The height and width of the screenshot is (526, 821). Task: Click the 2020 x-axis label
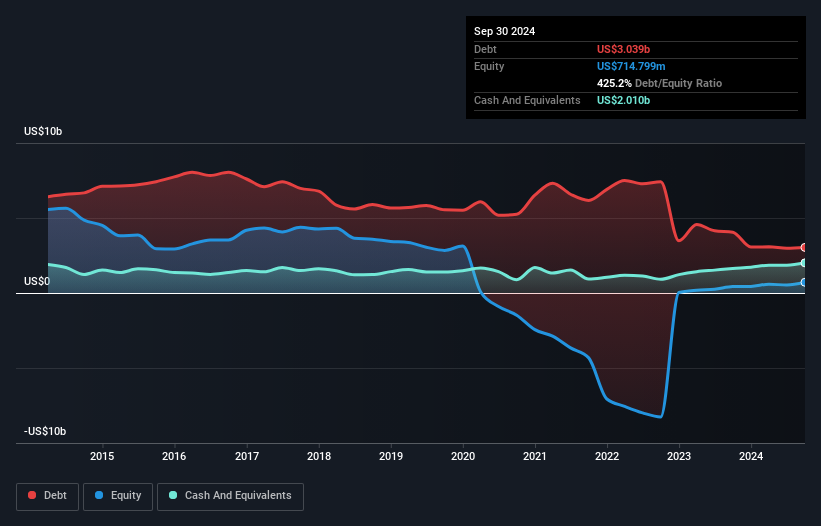(463, 456)
